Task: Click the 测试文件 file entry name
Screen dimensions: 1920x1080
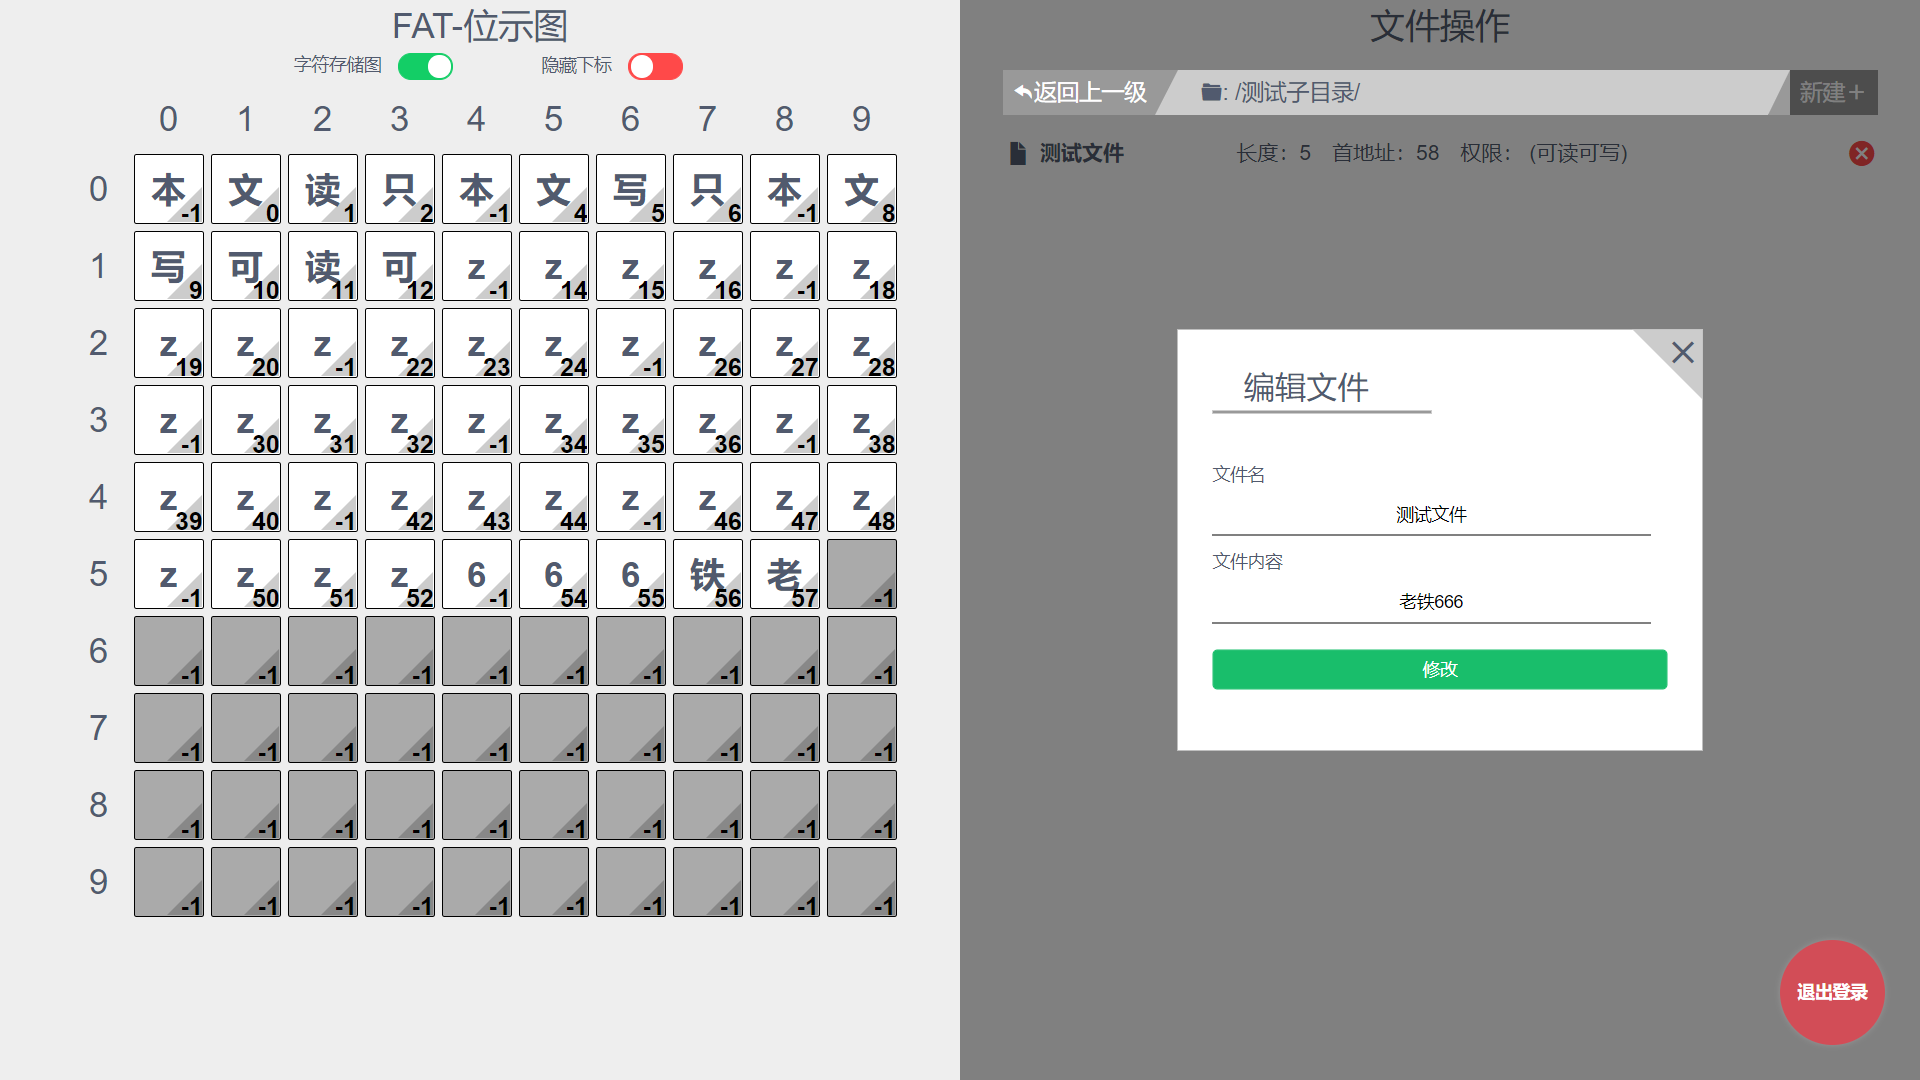Action: (x=1081, y=153)
